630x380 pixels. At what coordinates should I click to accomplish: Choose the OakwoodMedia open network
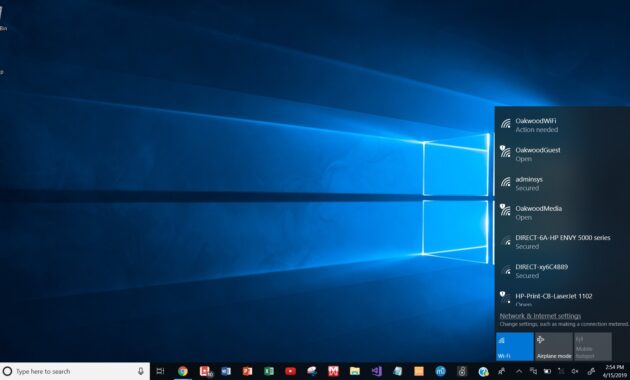pos(562,213)
